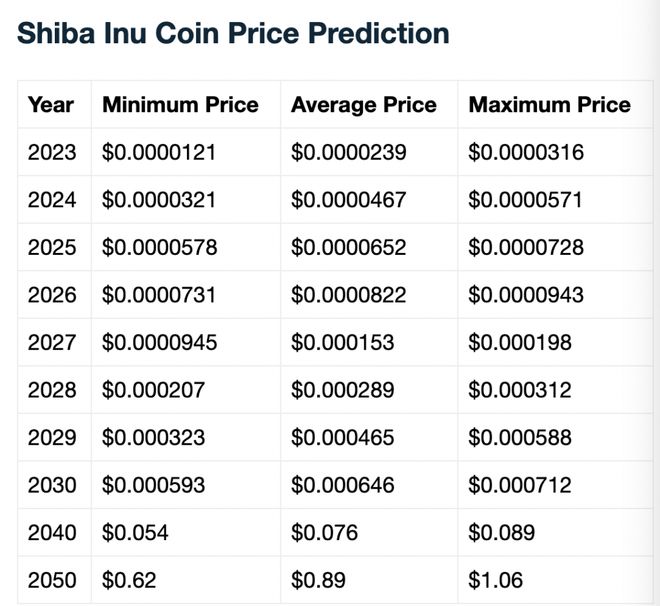Screen dimensions: 660x606
Task: Click the 2050 average price $0.89
Action: tap(318, 579)
